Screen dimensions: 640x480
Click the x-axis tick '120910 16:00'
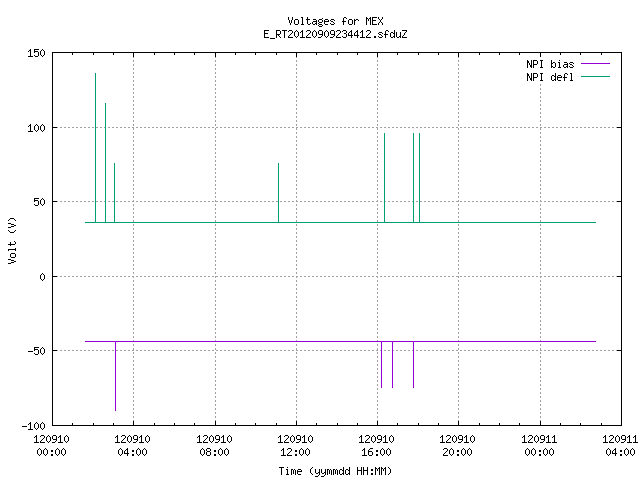376,446
